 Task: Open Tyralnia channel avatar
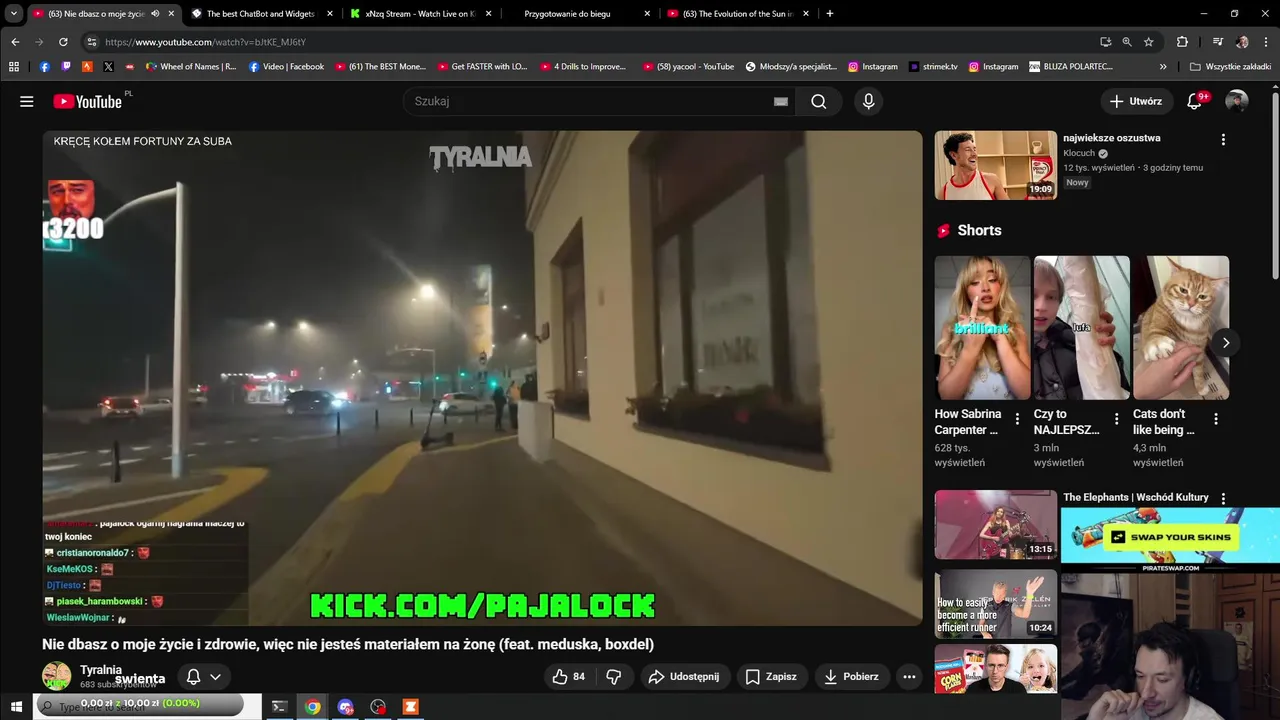(x=57, y=676)
